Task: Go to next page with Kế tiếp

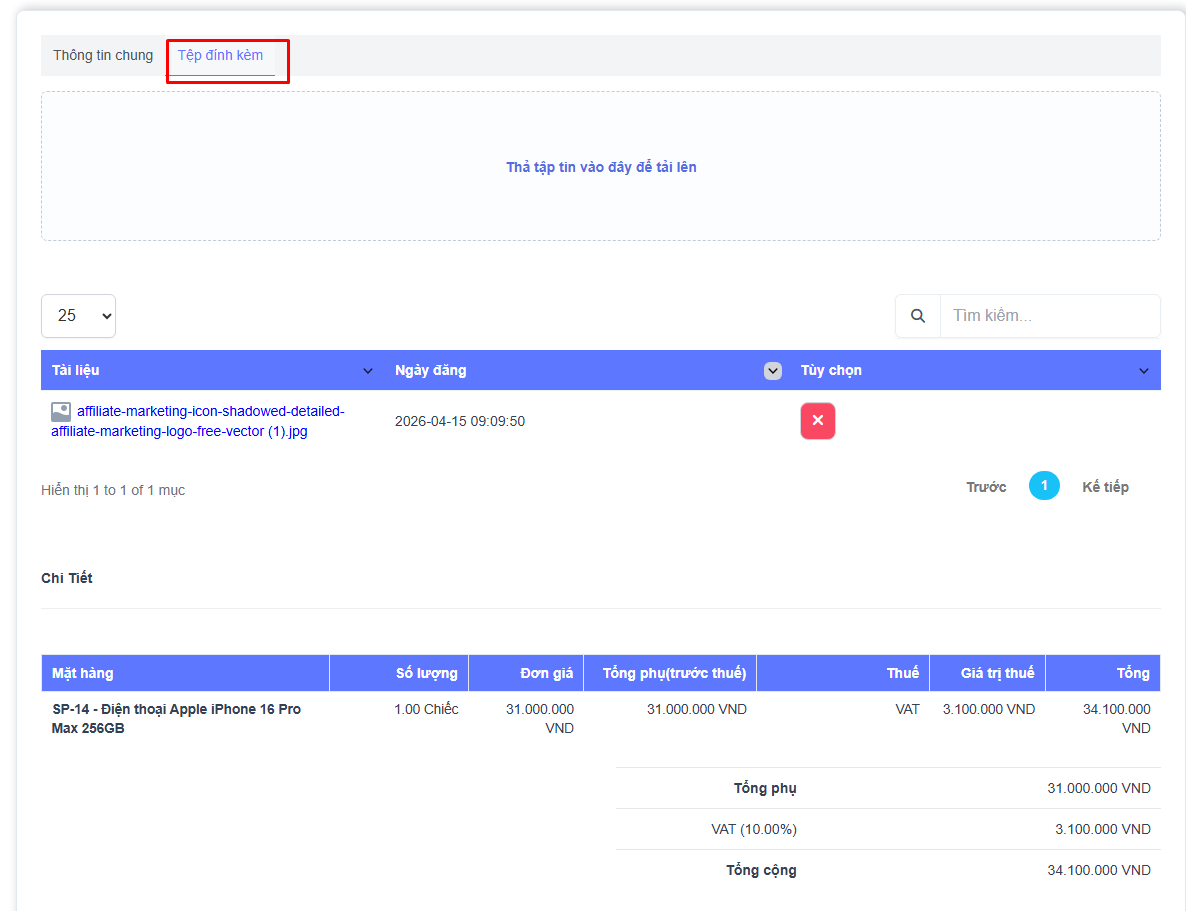Action: [x=1105, y=487]
